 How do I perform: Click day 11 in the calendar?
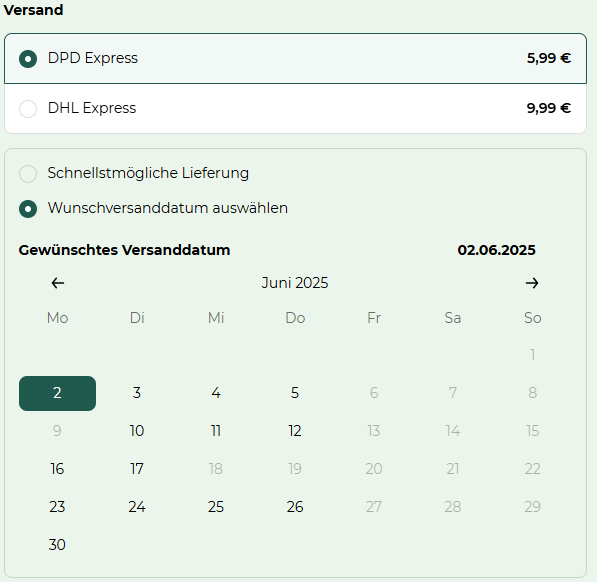click(x=216, y=431)
